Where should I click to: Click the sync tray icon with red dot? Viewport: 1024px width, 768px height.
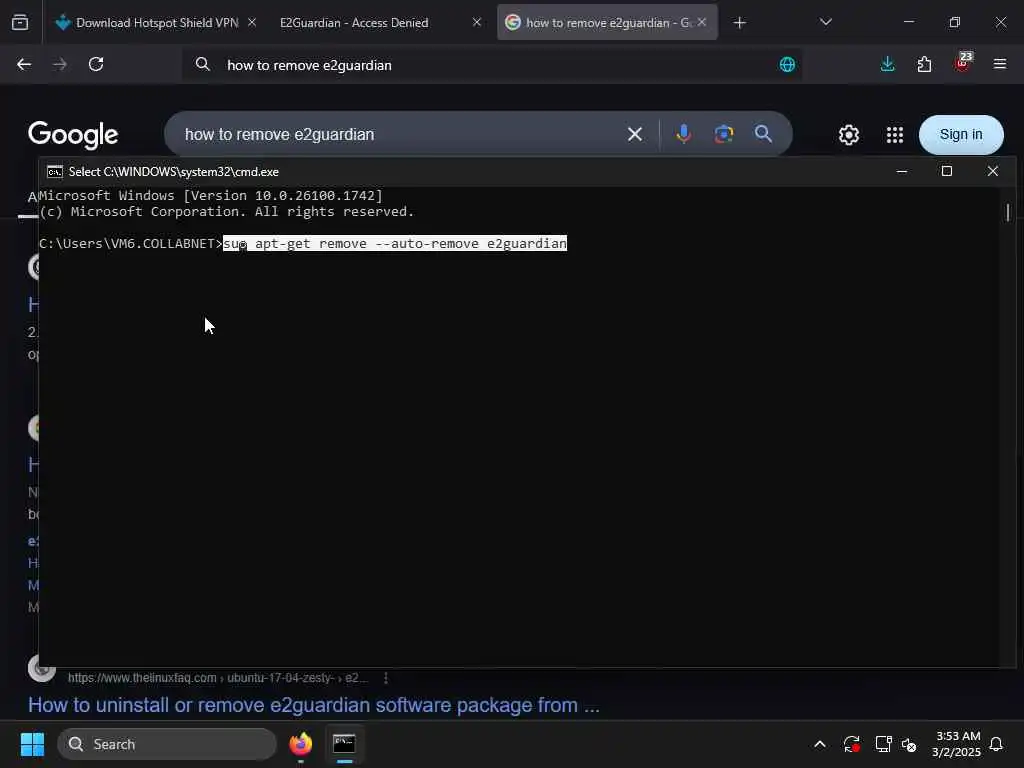click(x=851, y=744)
